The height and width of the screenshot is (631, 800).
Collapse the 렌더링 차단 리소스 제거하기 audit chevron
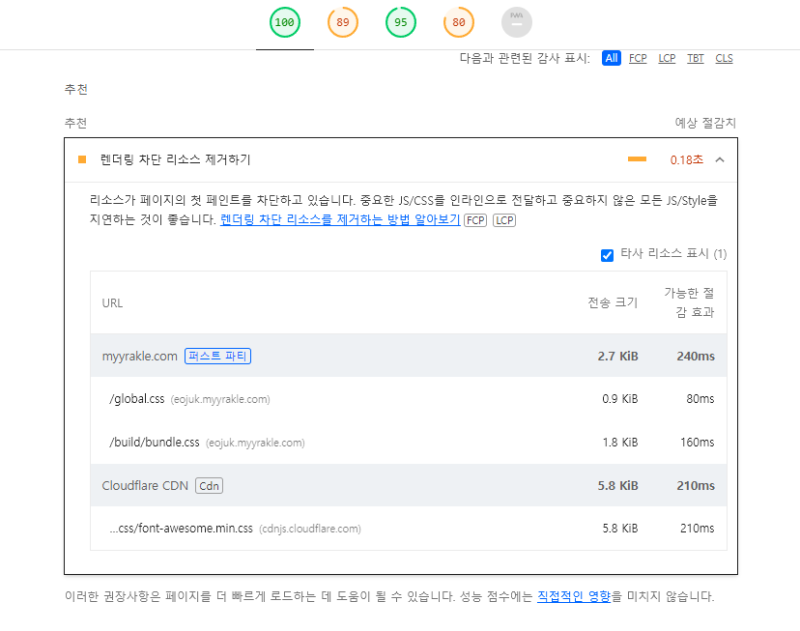click(720, 160)
